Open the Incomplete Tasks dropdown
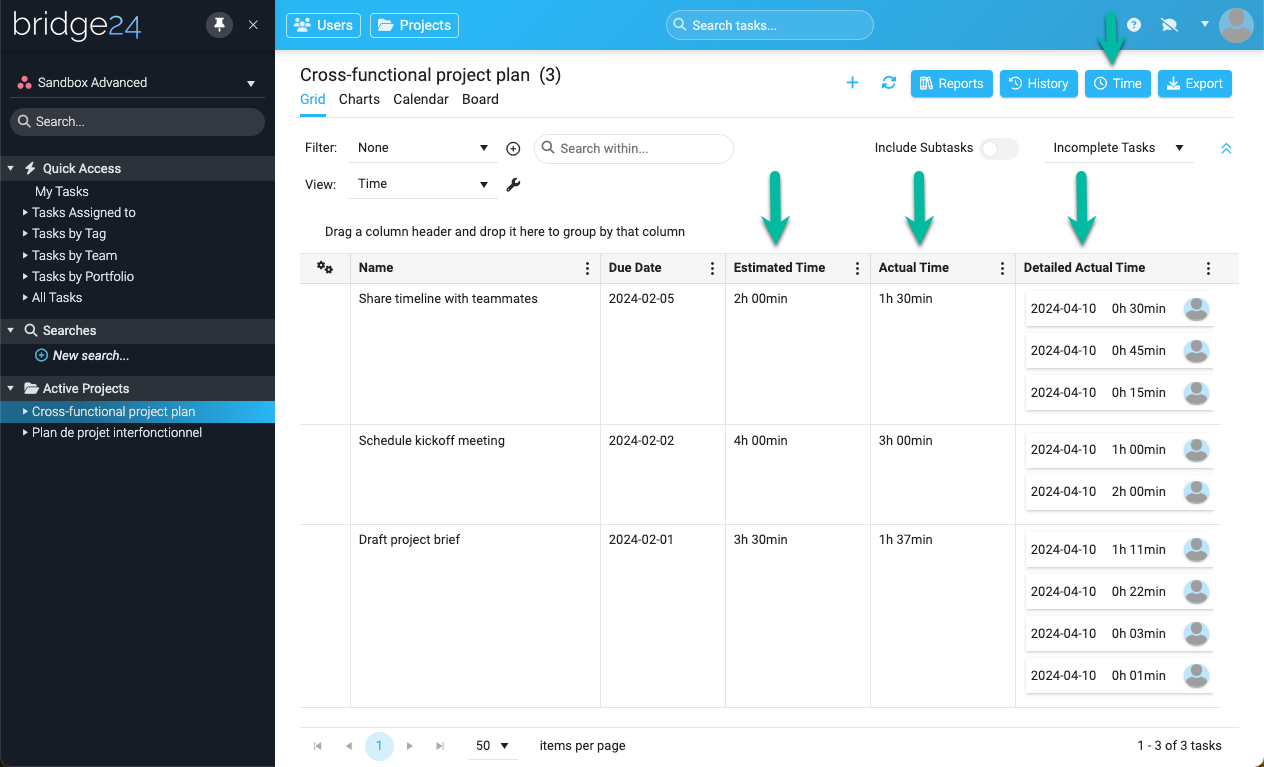1264x767 pixels. (1118, 148)
